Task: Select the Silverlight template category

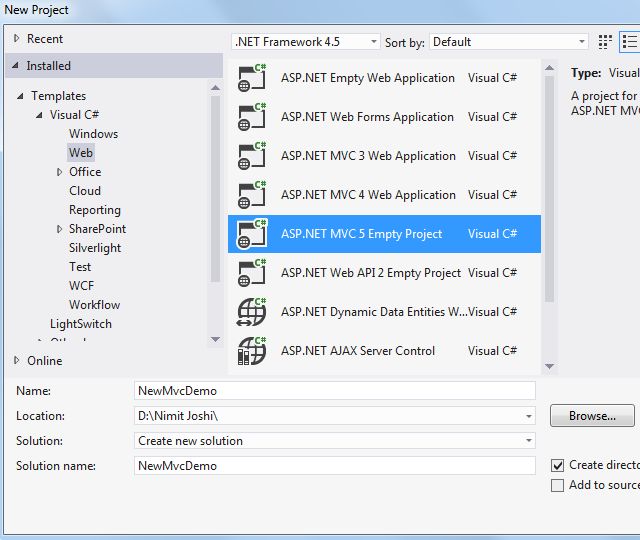Action: [95, 248]
